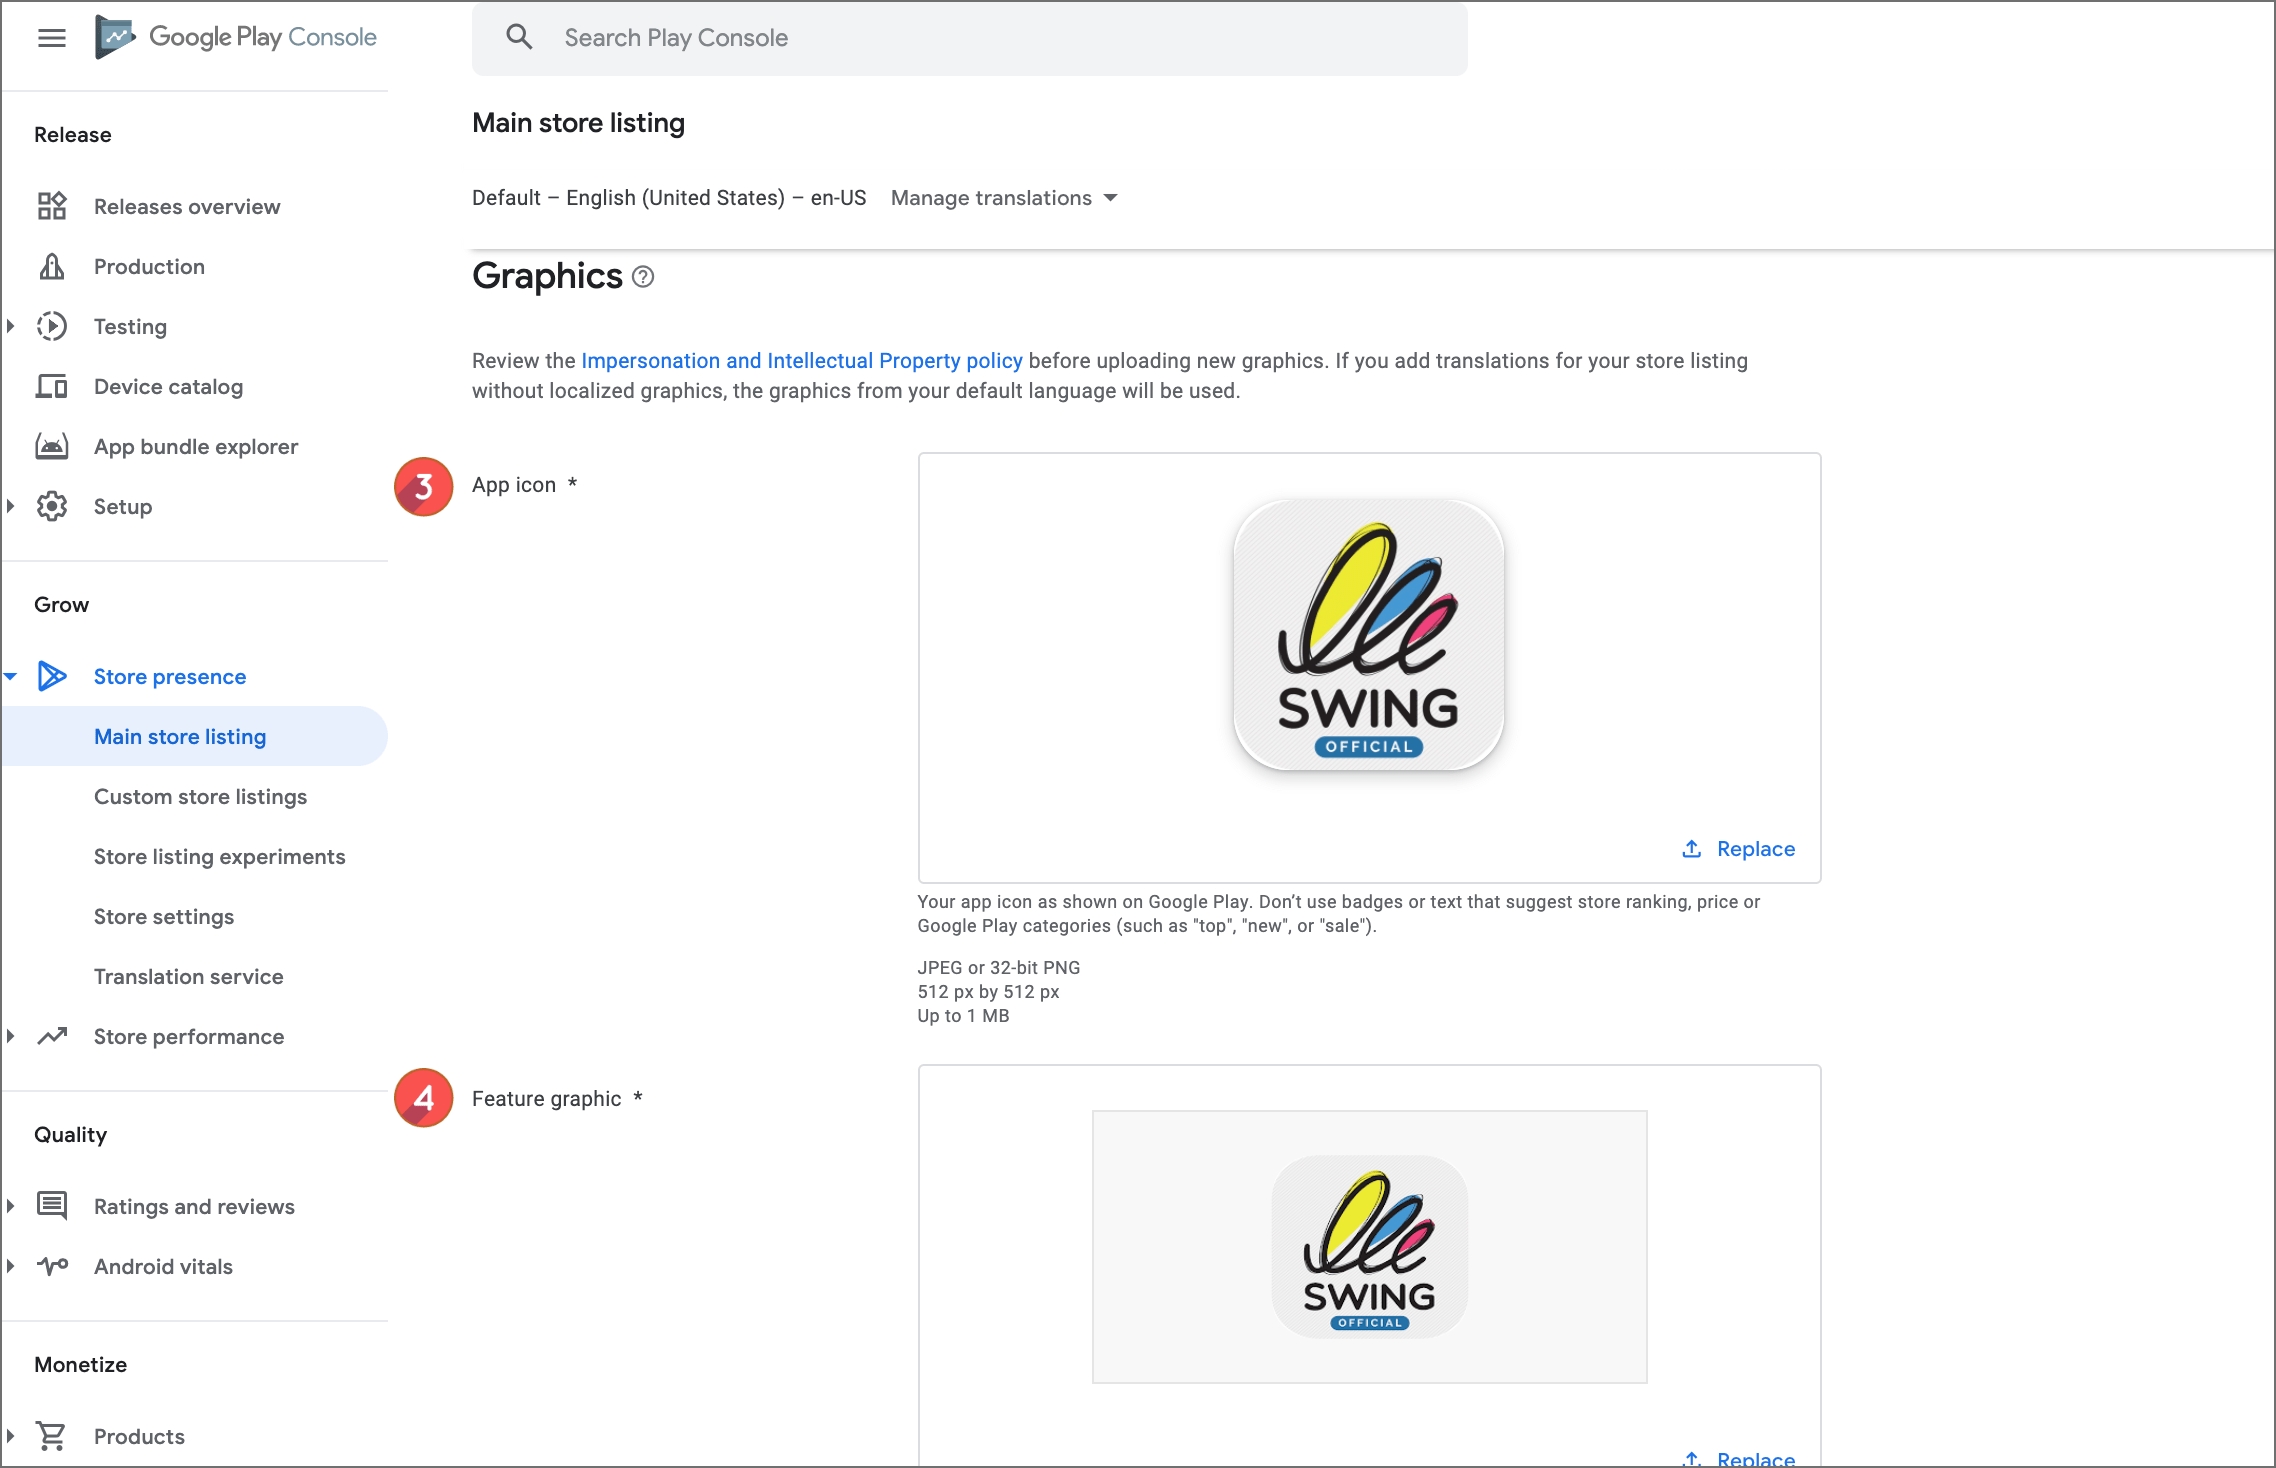This screenshot has width=2276, height=1468.
Task: Click Replace for the App icon
Action: (x=1738, y=849)
